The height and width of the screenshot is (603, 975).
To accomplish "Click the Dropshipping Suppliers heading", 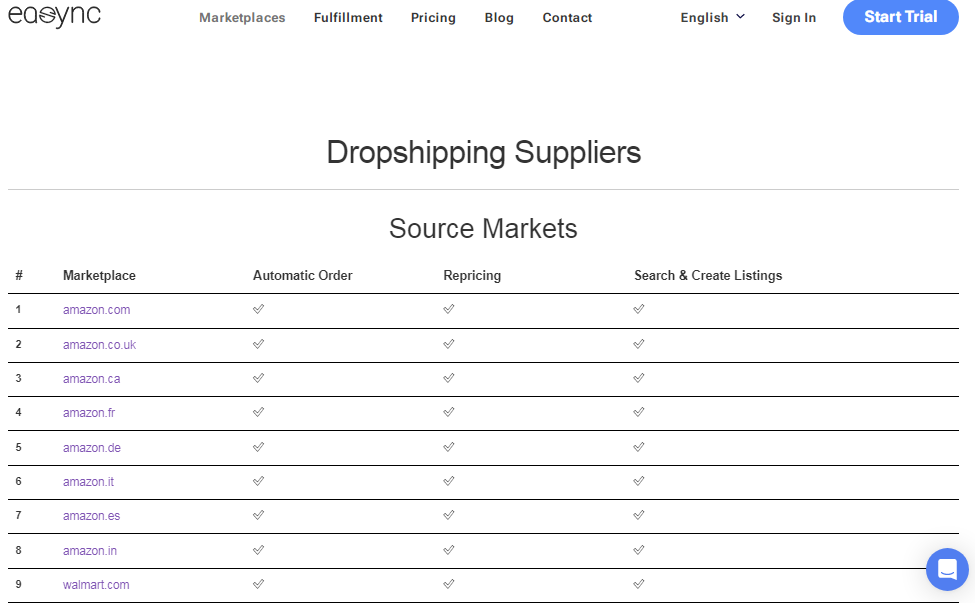I will tap(483, 152).
